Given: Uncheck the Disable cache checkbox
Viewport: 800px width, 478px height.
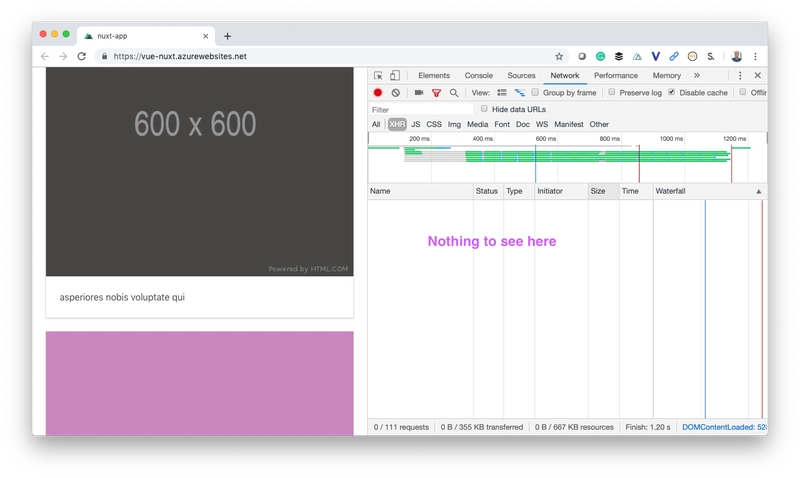Looking at the screenshot, I should coord(672,92).
